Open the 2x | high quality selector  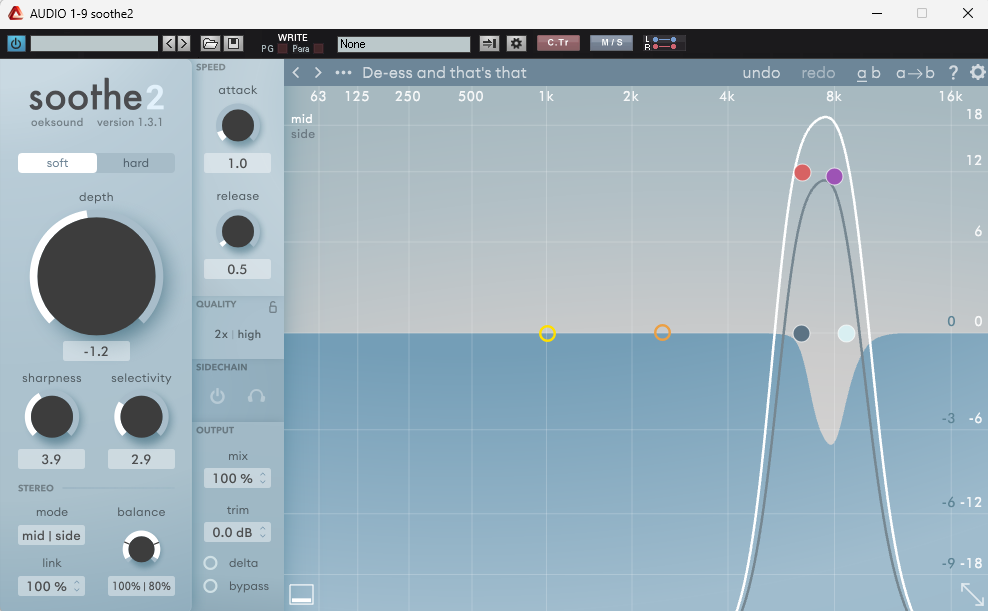click(x=238, y=334)
